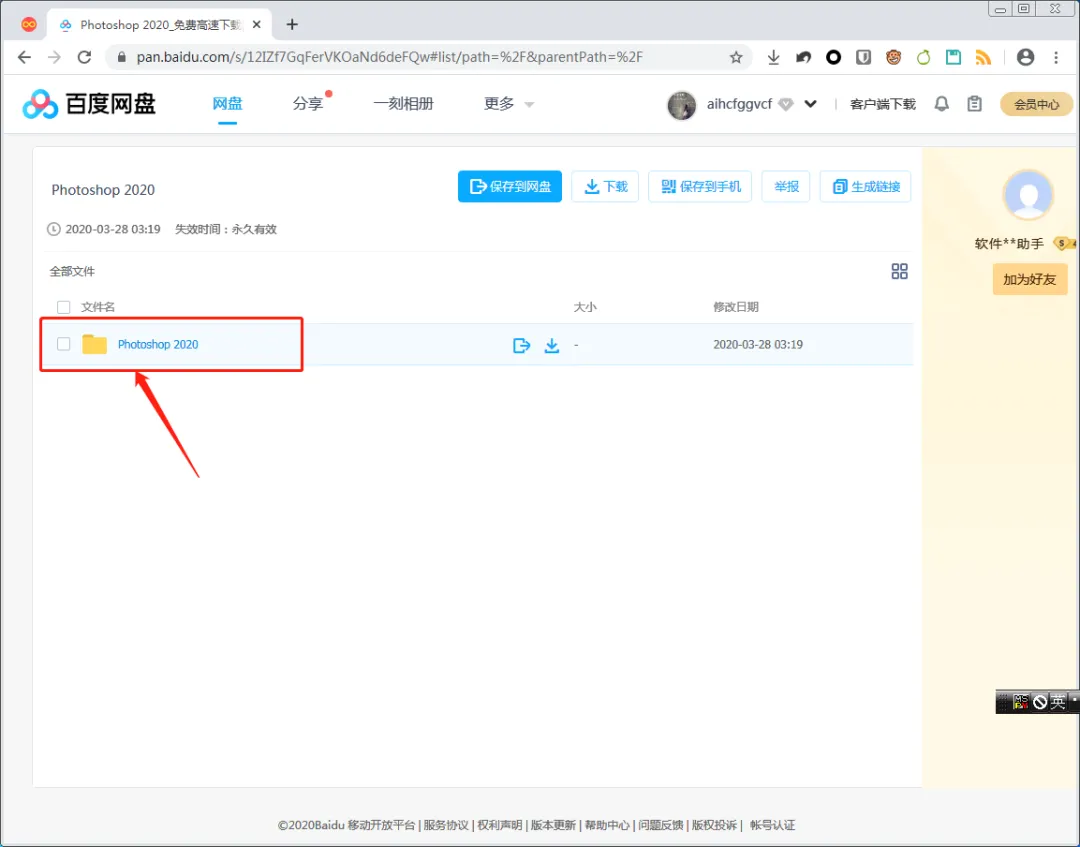Click the 全部文件 breadcrumb

pos(72,271)
